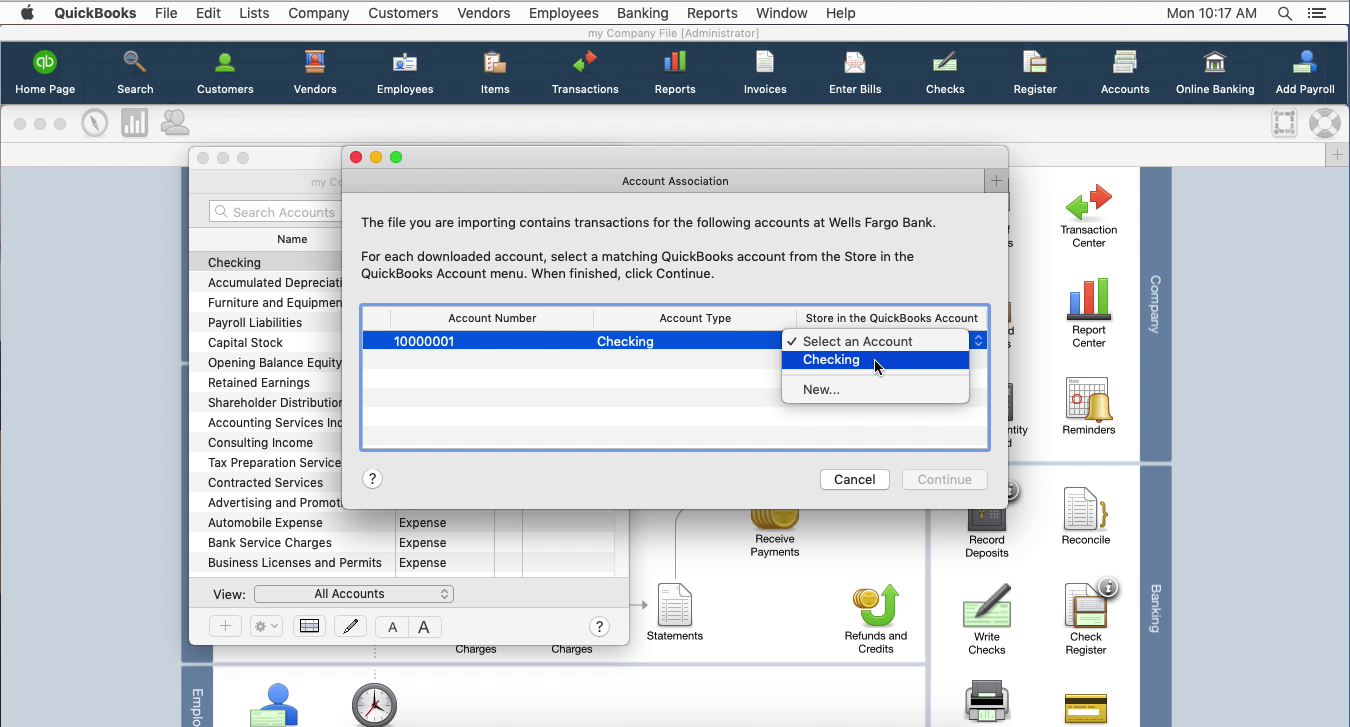Click the larger font A button

coord(424,627)
